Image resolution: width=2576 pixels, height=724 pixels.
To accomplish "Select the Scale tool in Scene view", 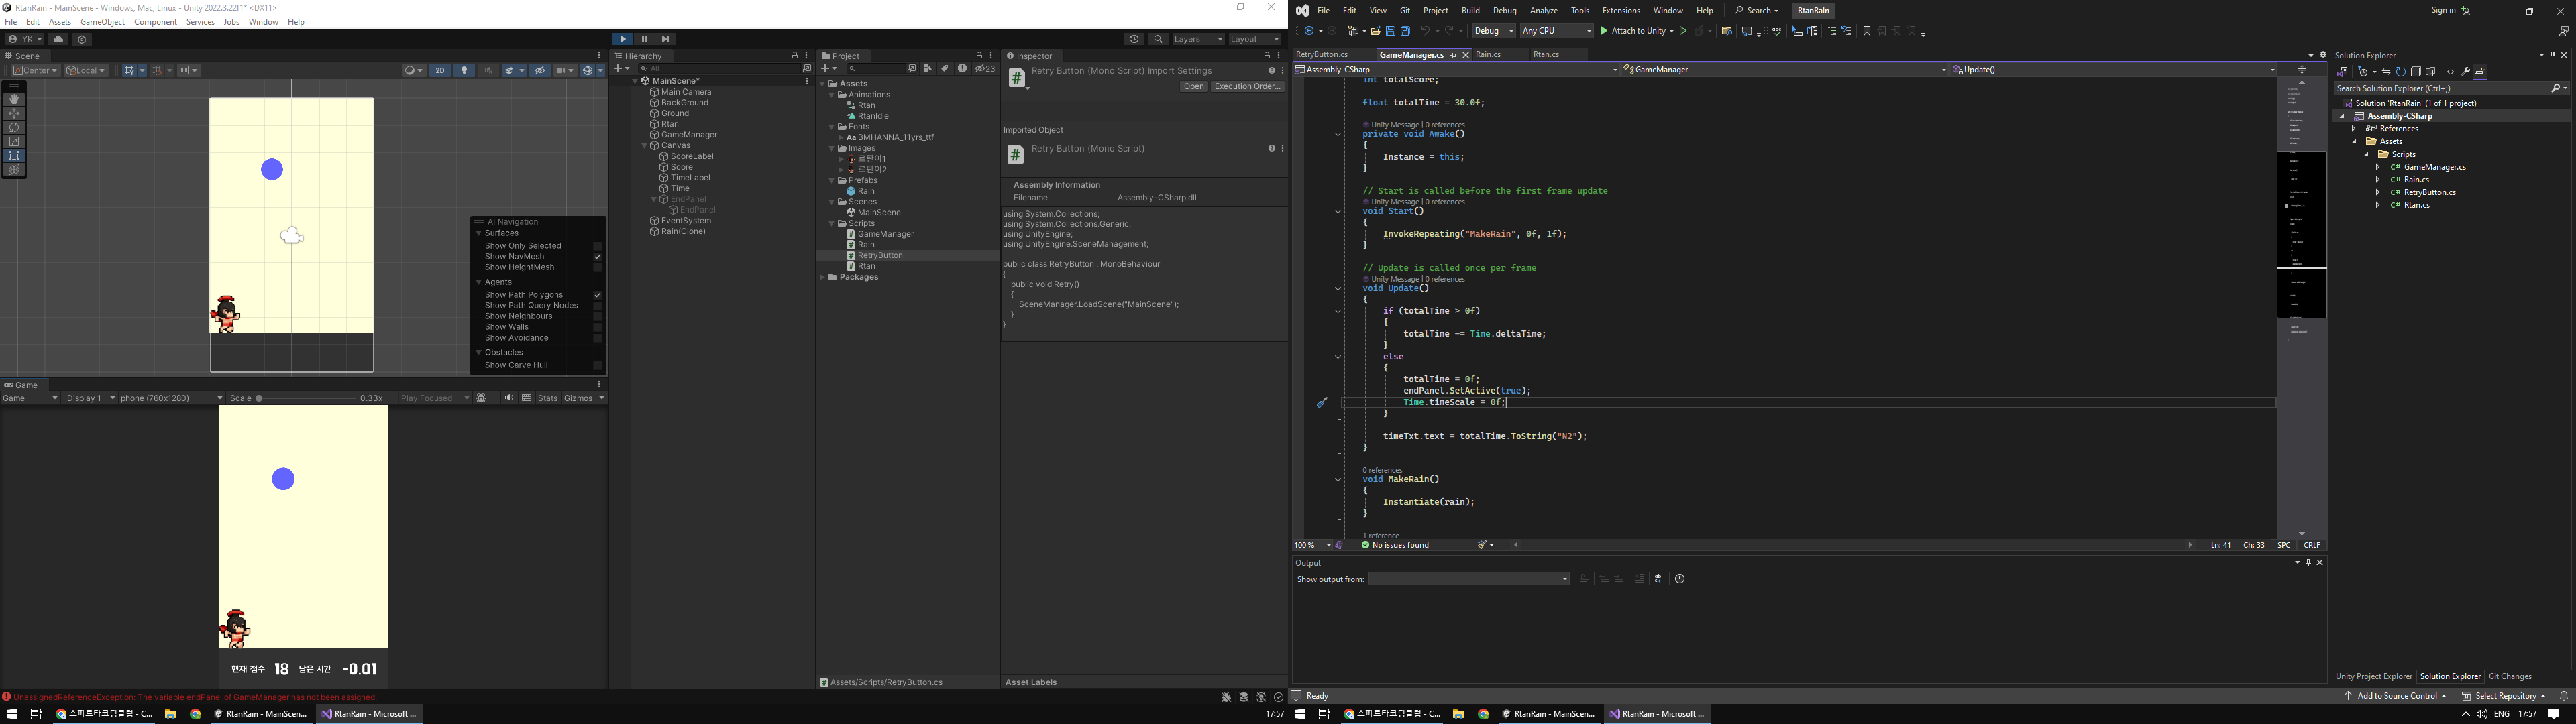I will click(14, 142).
